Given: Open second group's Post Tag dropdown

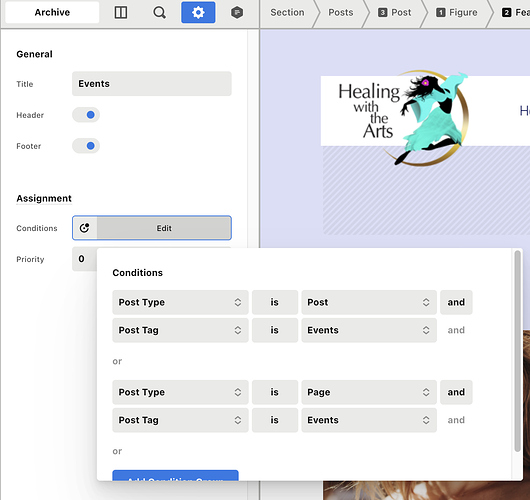Looking at the screenshot, I should pyautogui.click(x=180, y=420).
